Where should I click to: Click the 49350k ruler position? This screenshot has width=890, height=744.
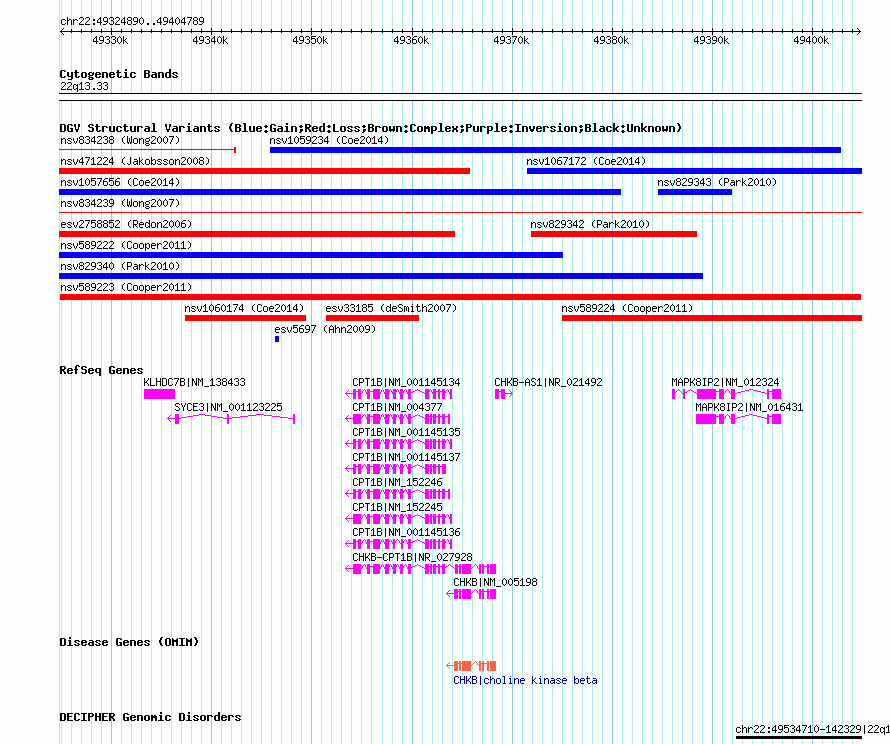pyautogui.click(x=310, y=40)
